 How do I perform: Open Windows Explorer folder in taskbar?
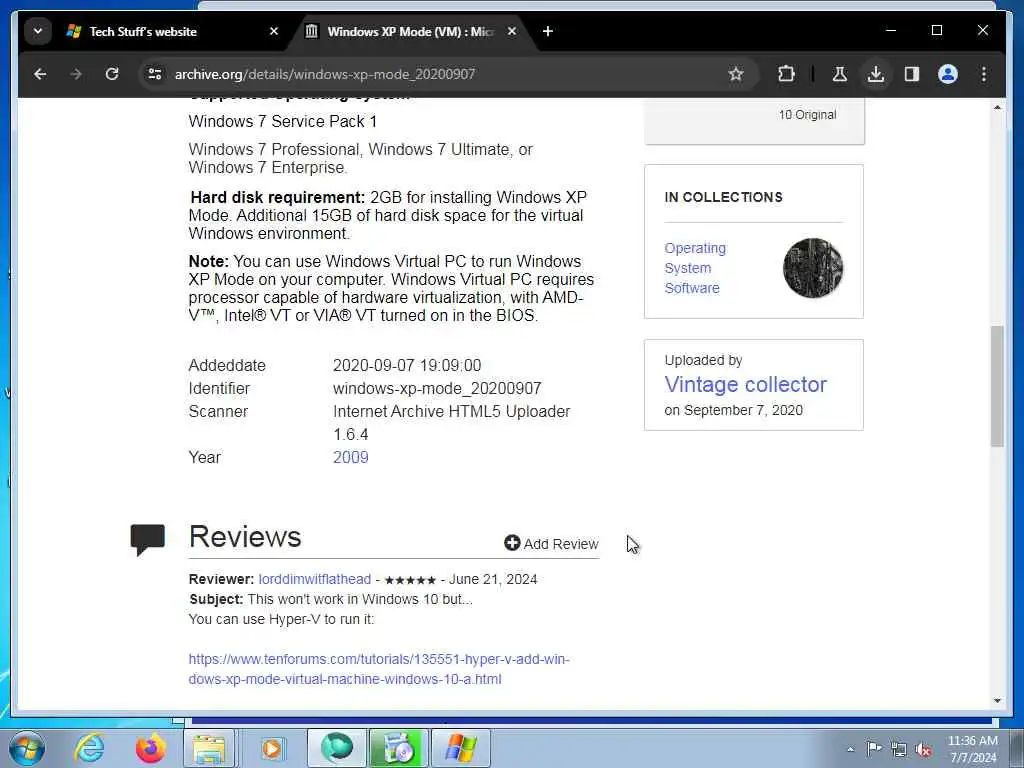tap(209, 748)
